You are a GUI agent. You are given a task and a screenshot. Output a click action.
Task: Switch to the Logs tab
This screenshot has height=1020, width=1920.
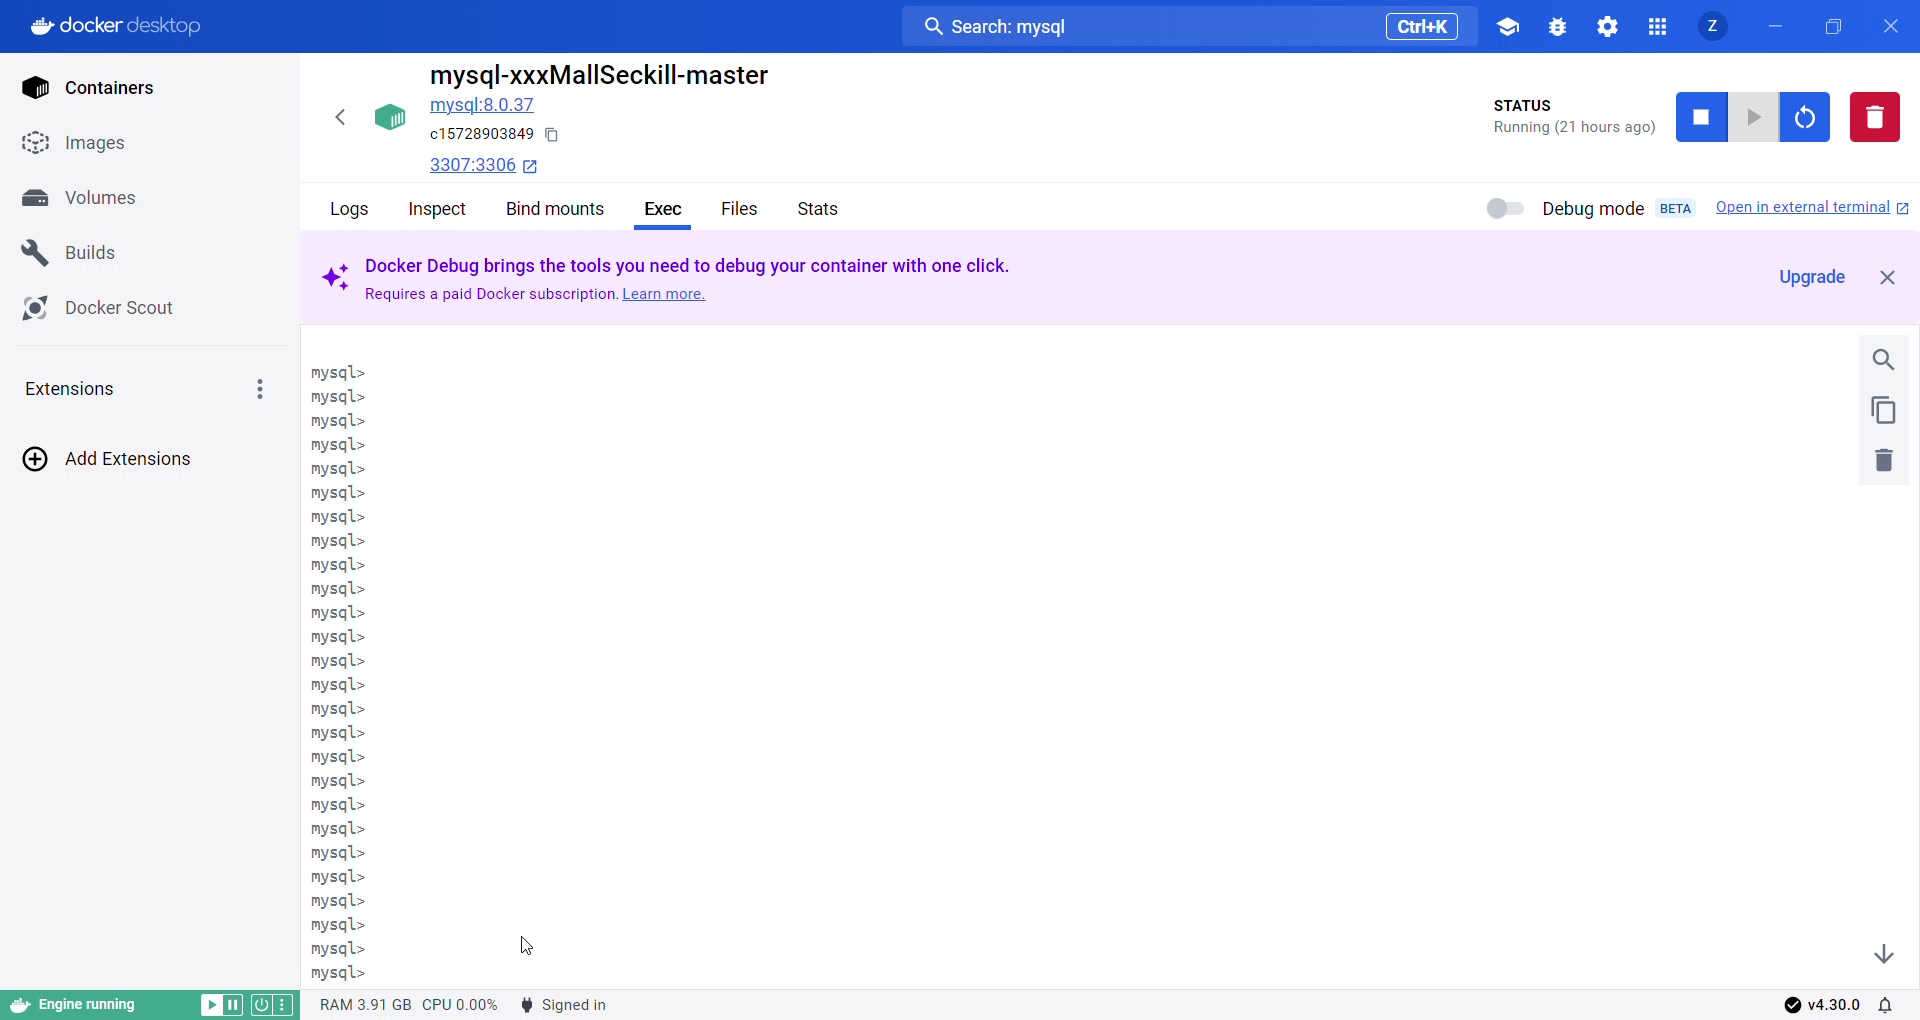pyautogui.click(x=350, y=210)
